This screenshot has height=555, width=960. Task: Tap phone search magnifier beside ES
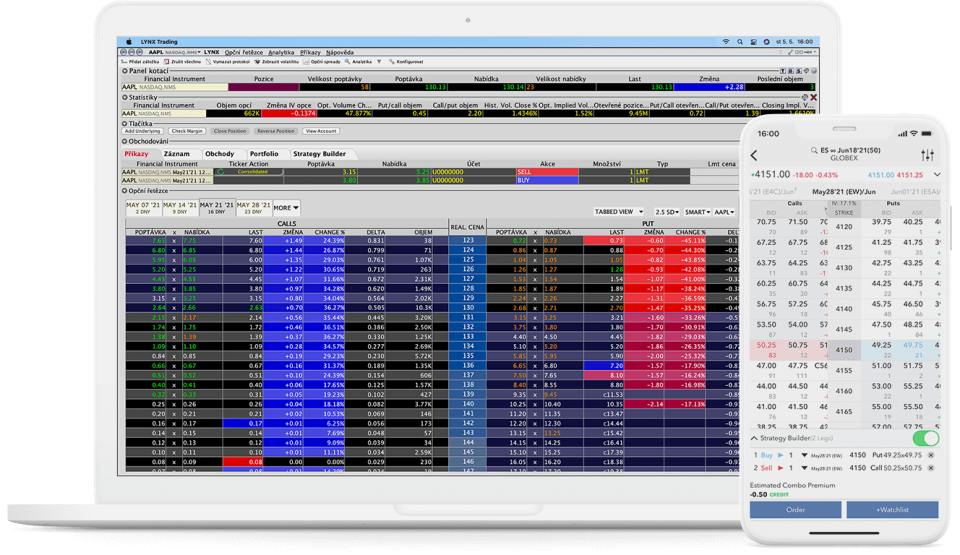point(814,150)
